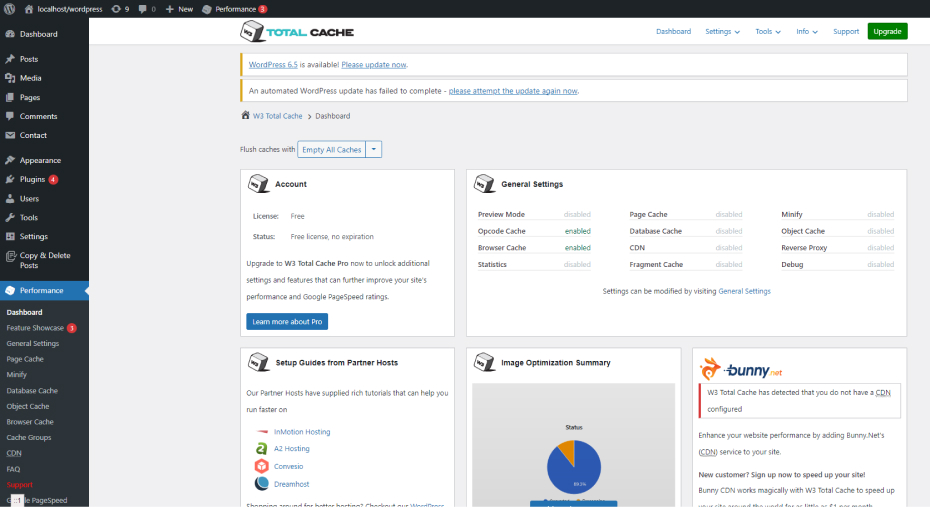Screen dimensions: 930x507
Task: Open CDN submenu item in sidebar
Action: (x=14, y=453)
